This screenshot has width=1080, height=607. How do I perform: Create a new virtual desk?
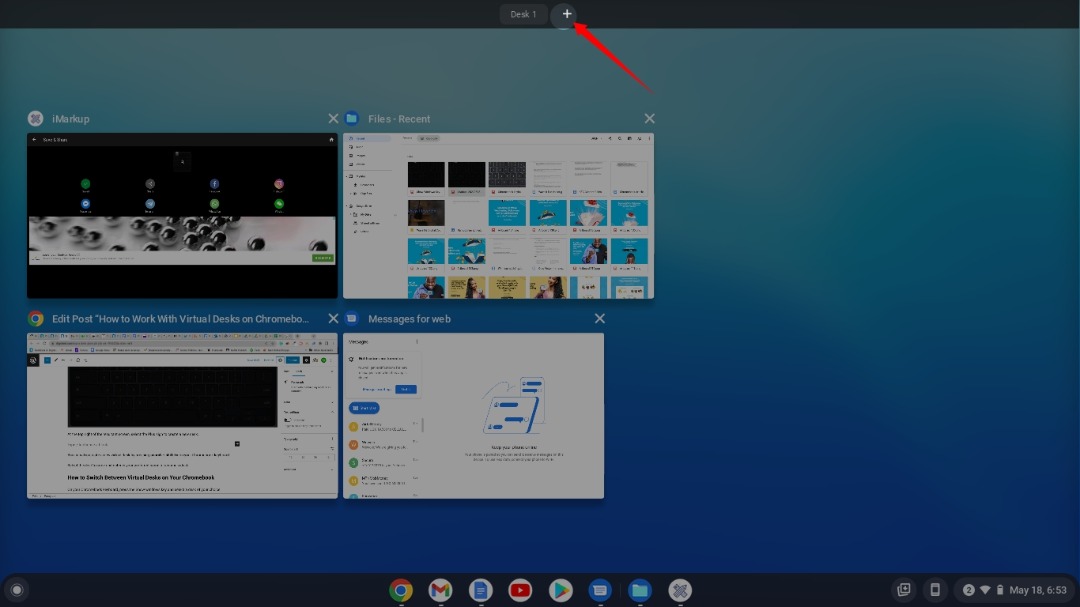click(566, 14)
